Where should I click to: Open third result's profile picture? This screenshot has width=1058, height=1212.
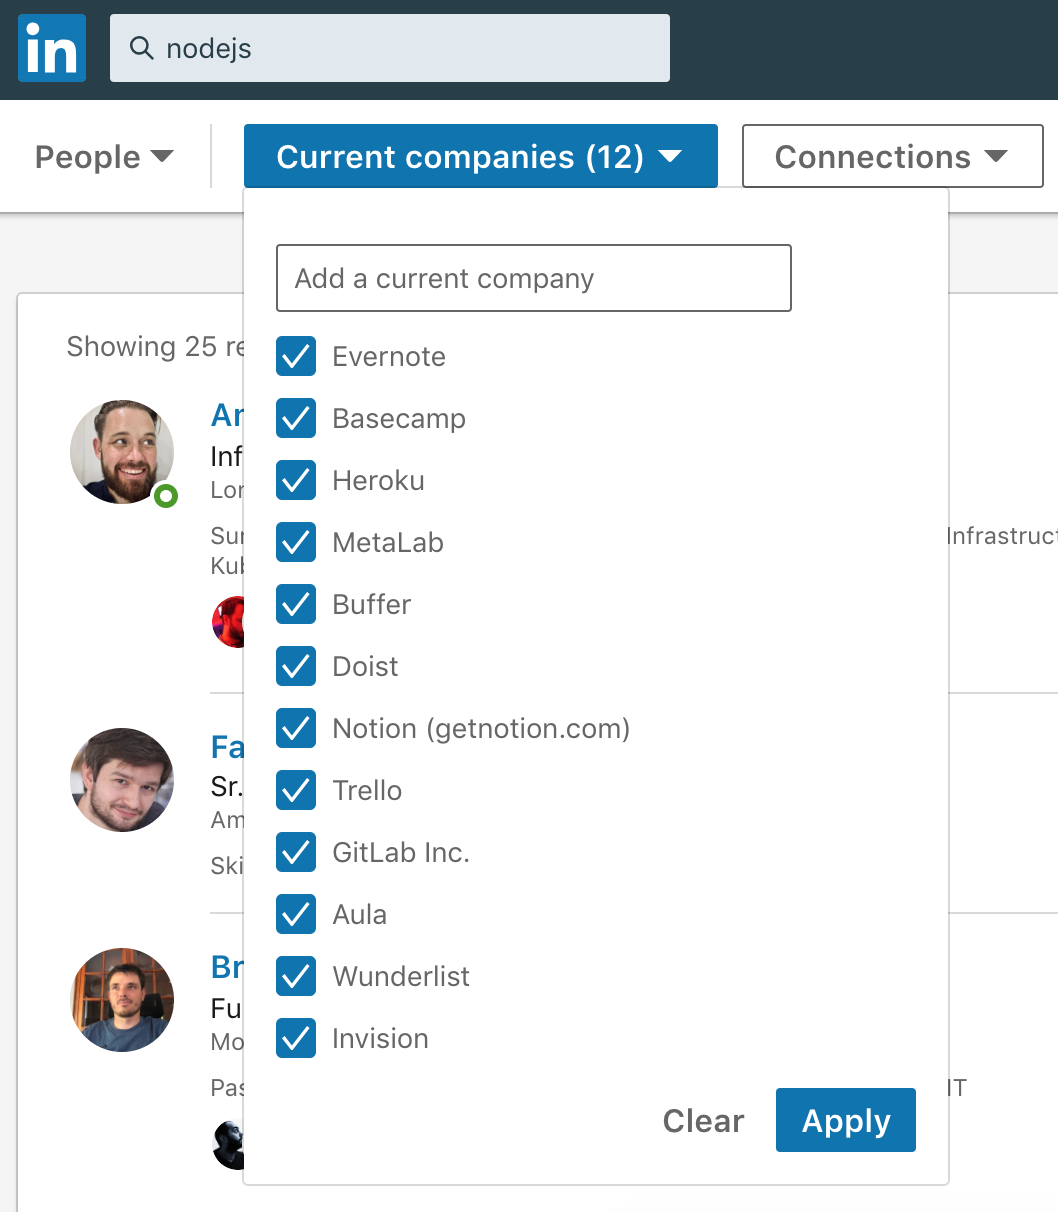[122, 1000]
